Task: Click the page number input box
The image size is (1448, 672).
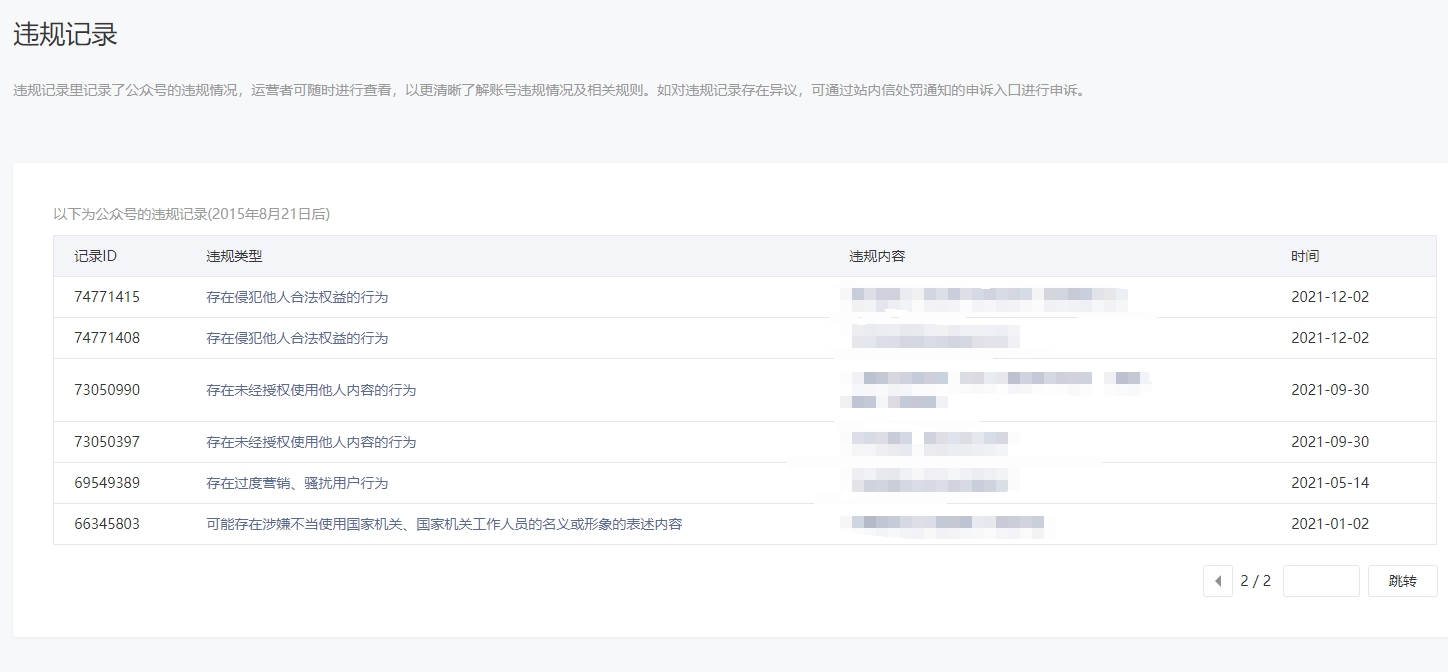Action: tap(1320, 581)
